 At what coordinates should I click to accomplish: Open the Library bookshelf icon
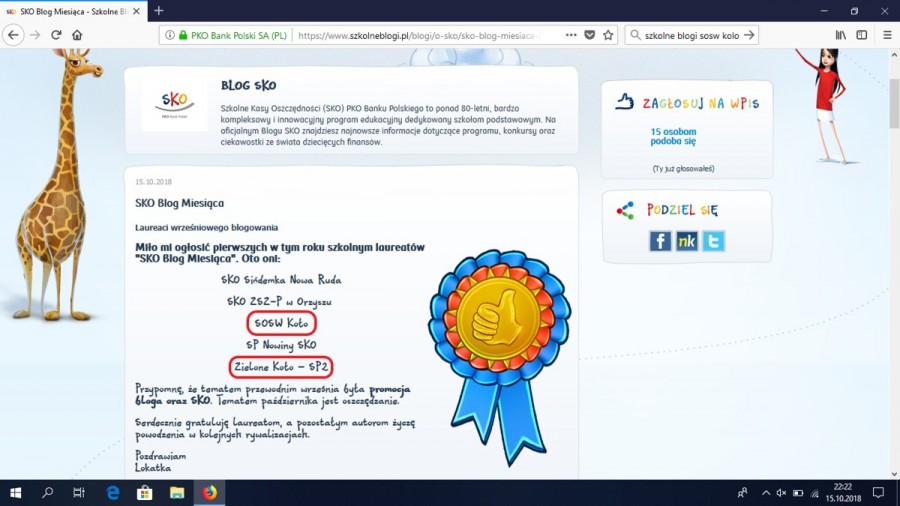pyautogui.click(x=841, y=35)
